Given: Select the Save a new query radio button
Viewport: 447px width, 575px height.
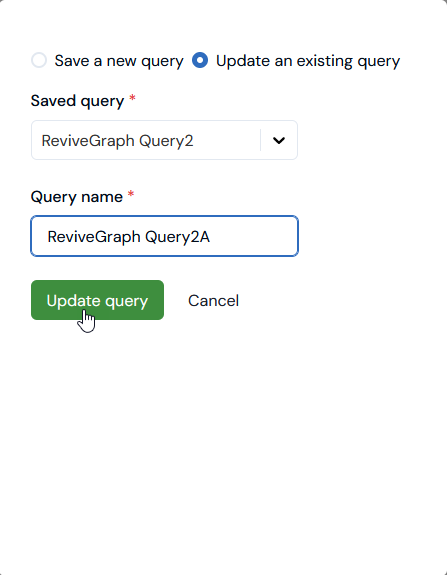Looking at the screenshot, I should [39, 61].
